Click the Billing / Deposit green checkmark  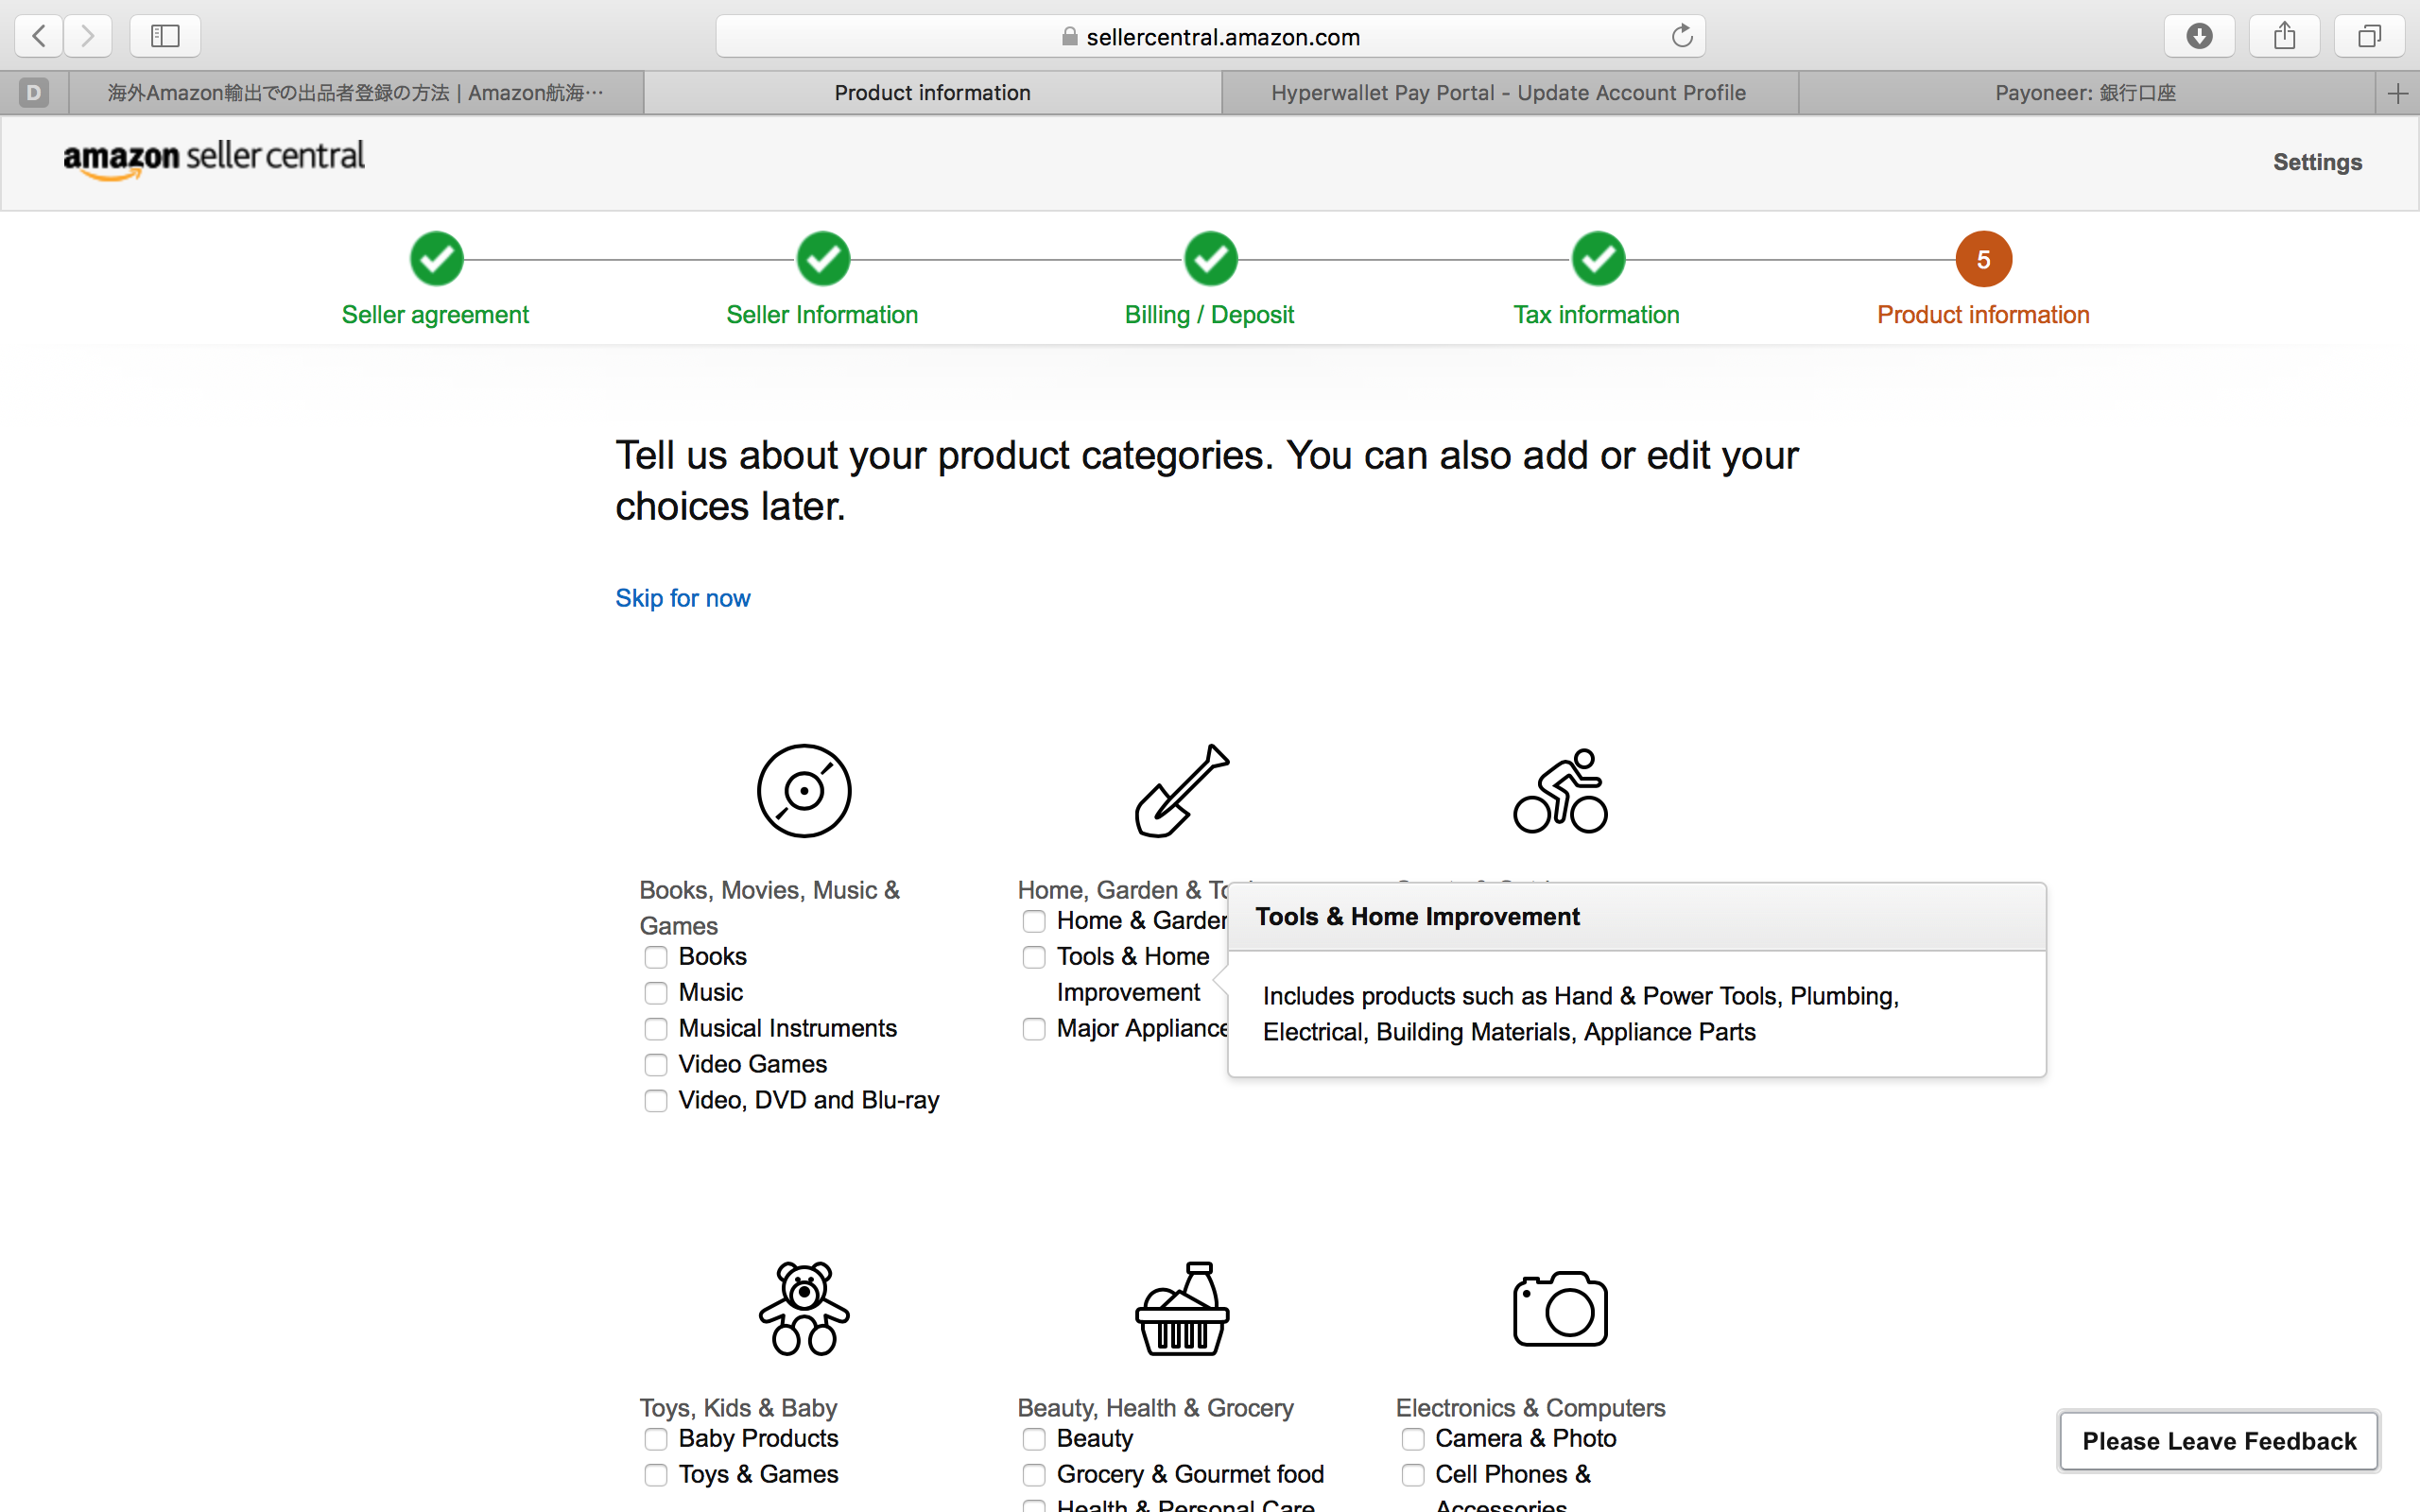click(1210, 259)
